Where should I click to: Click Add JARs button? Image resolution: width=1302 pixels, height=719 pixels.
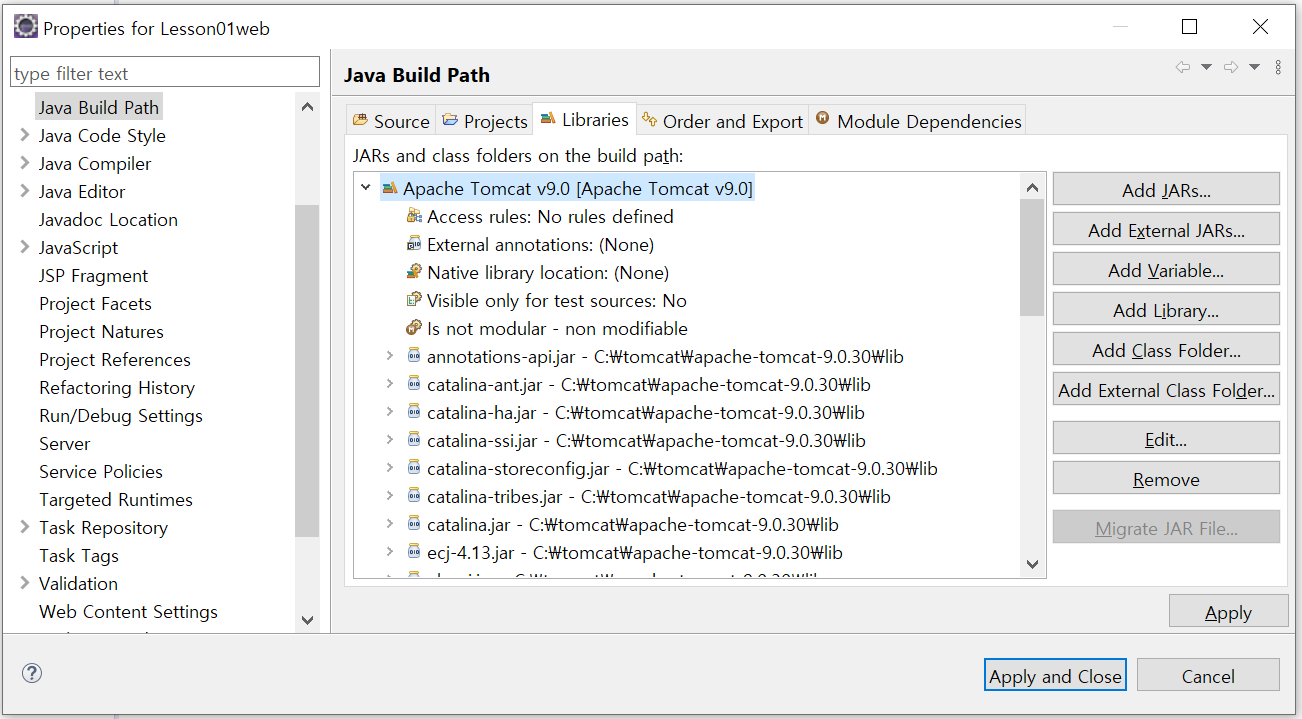click(x=1166, y=190)
